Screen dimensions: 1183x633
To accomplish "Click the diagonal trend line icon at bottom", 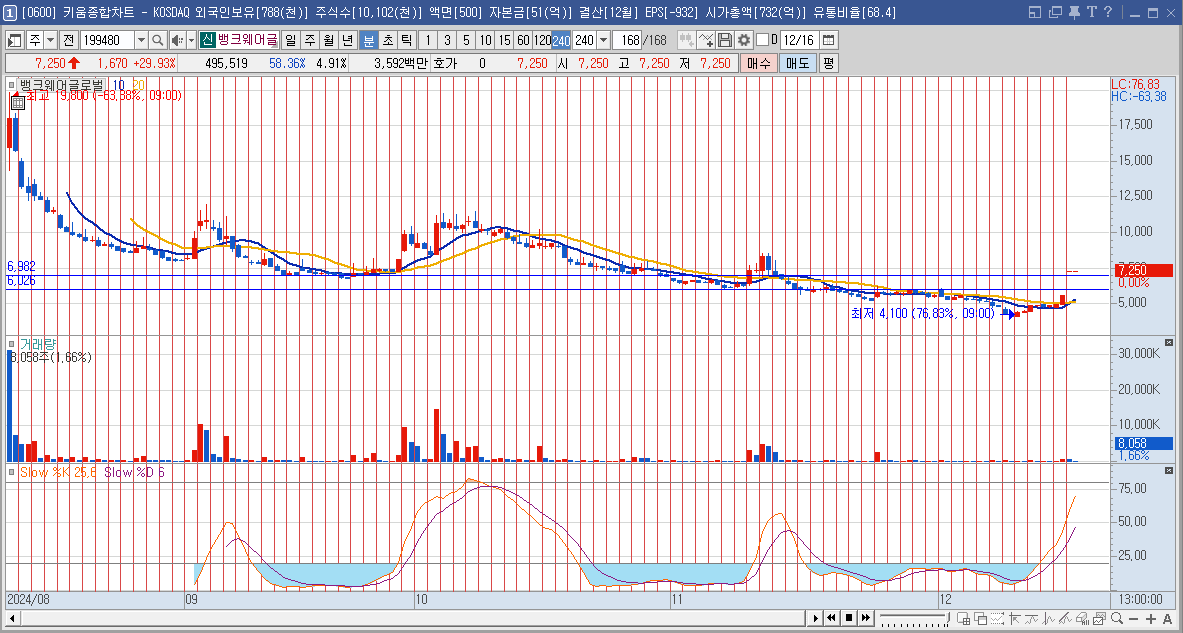I will 1065,618.
